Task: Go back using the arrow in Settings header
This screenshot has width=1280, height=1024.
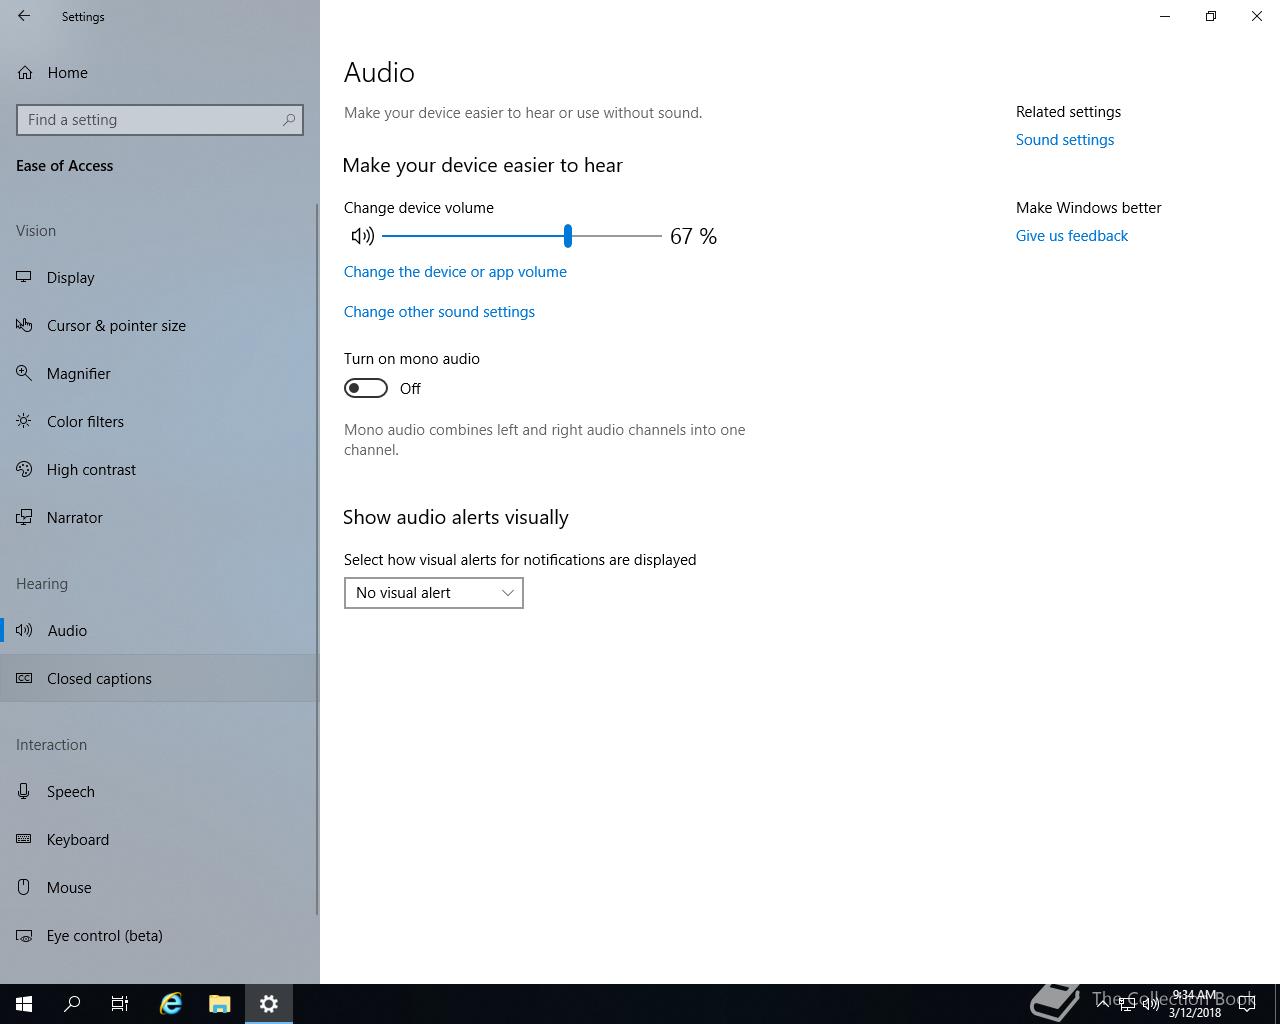Action: (24, 16)
